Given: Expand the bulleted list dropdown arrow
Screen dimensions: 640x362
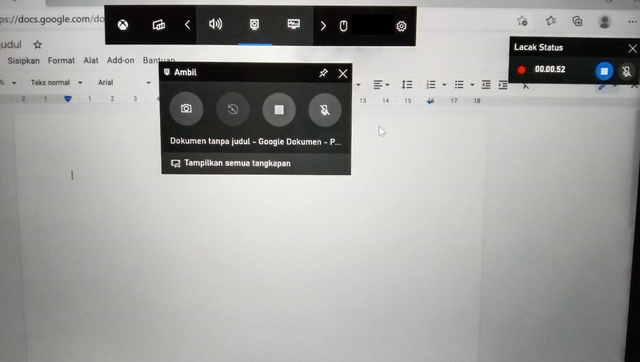Looking at the screenshot, I should (472, 85).
